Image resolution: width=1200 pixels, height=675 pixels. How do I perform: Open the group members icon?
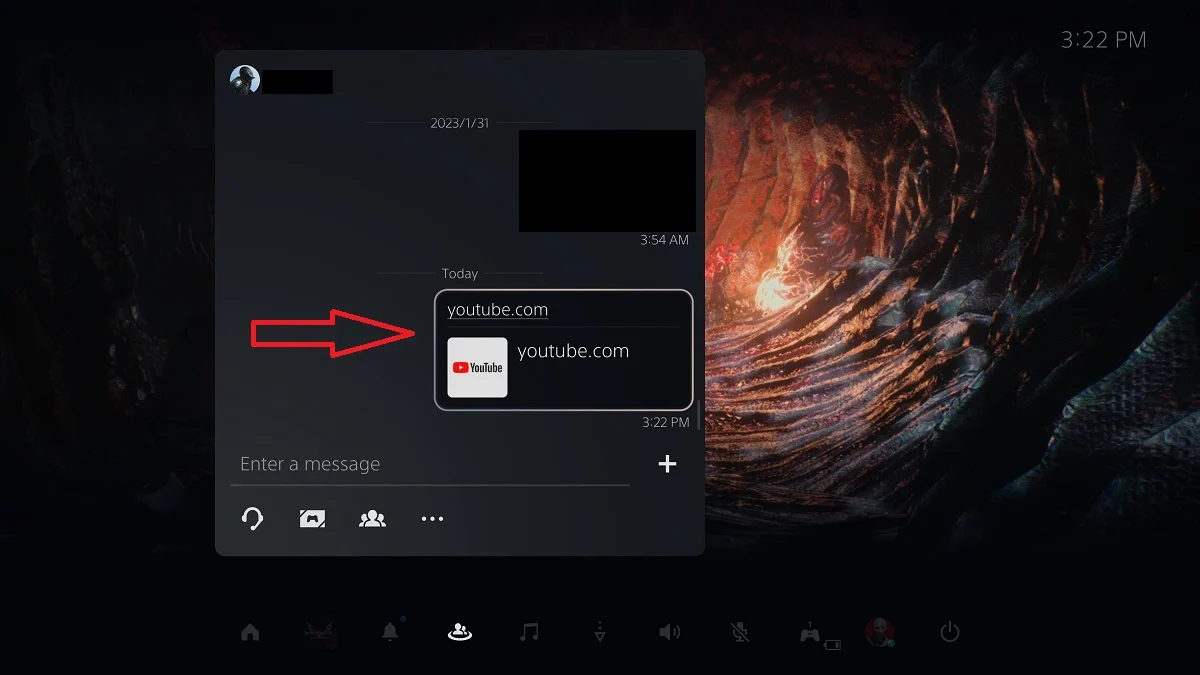point(372,518)
